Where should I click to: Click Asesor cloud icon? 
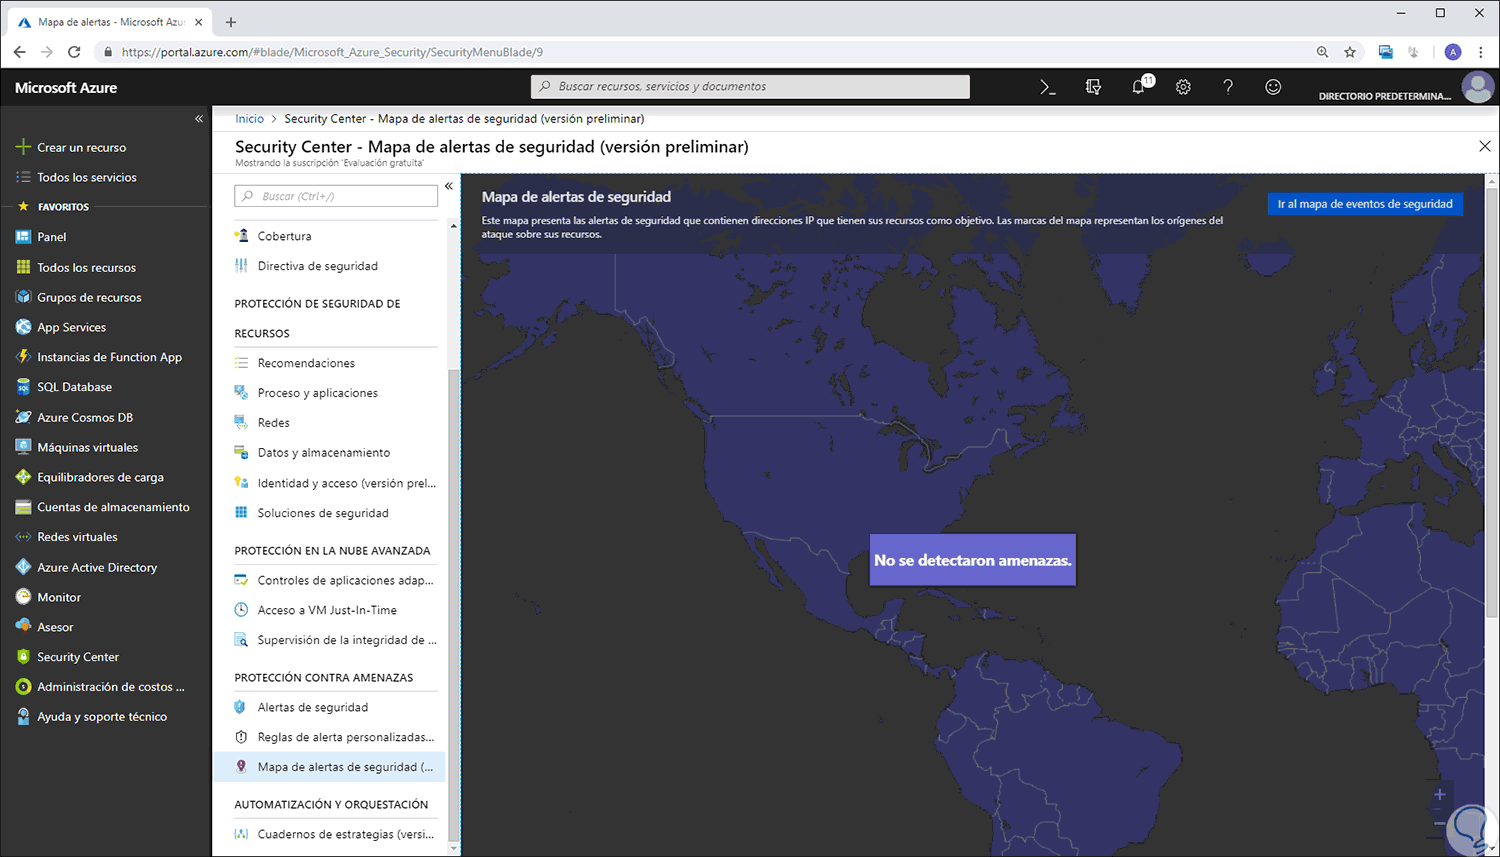point(23,627)
